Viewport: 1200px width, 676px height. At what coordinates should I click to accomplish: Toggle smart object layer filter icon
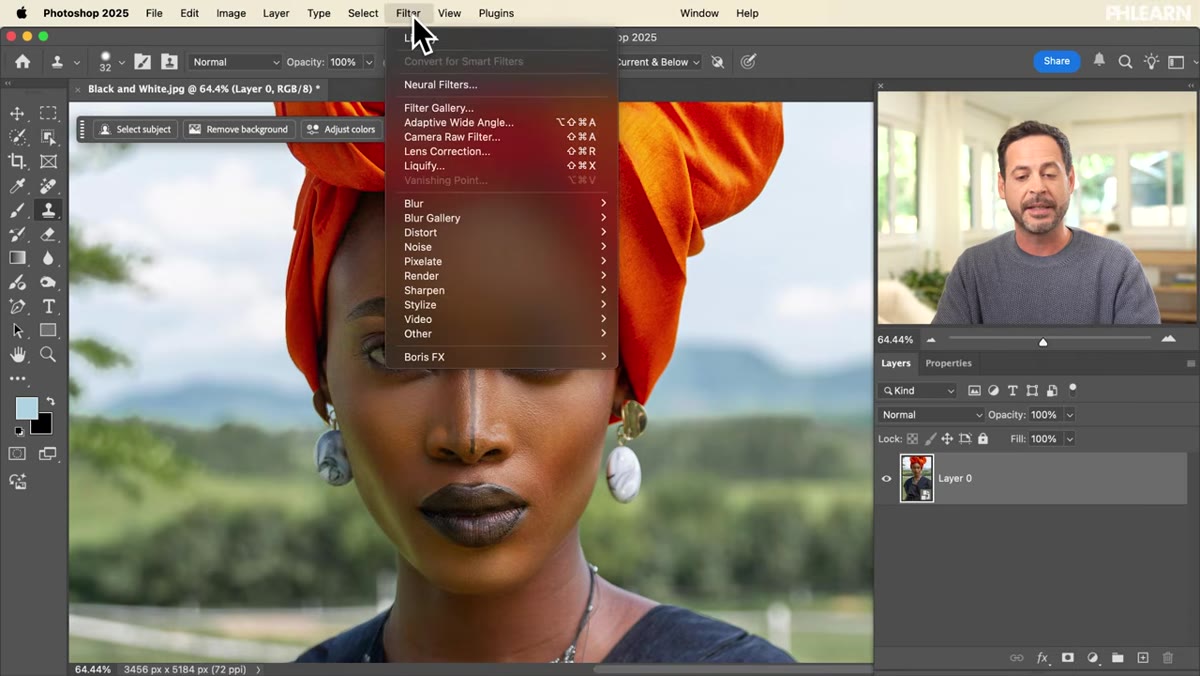tap(1052, 391)
